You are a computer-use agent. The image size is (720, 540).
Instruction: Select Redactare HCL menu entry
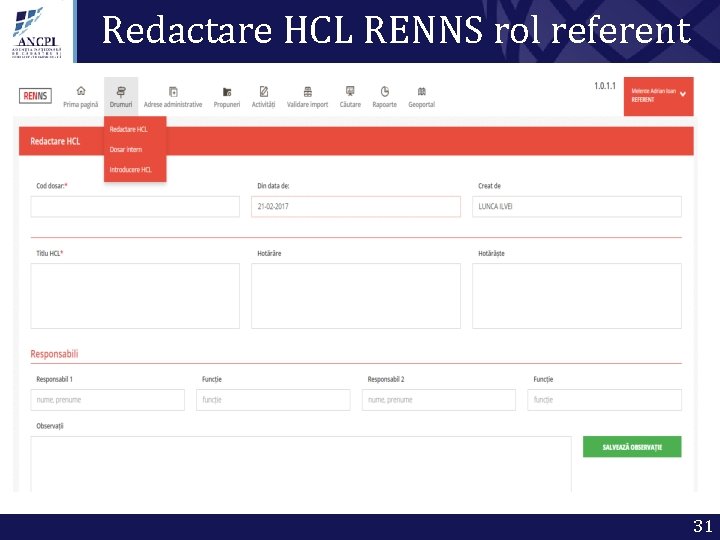coord(129,129)
